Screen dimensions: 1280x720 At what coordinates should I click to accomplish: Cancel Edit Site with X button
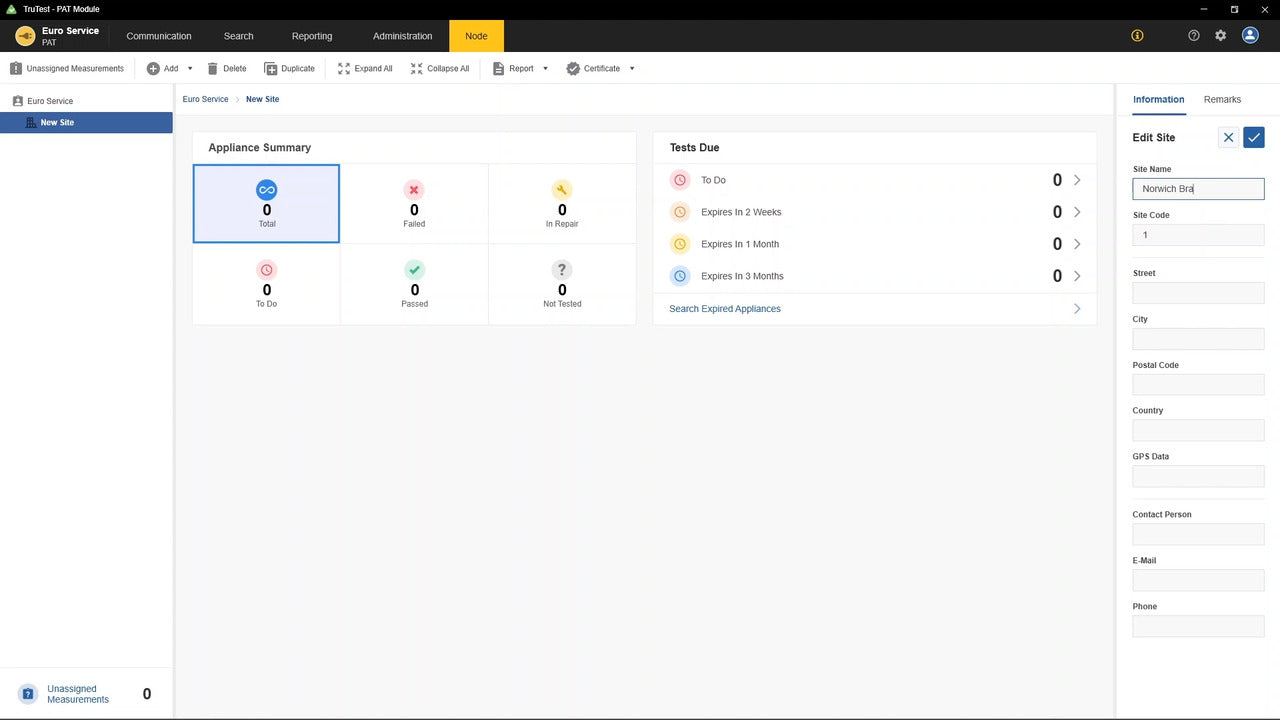click(1228, 138)
